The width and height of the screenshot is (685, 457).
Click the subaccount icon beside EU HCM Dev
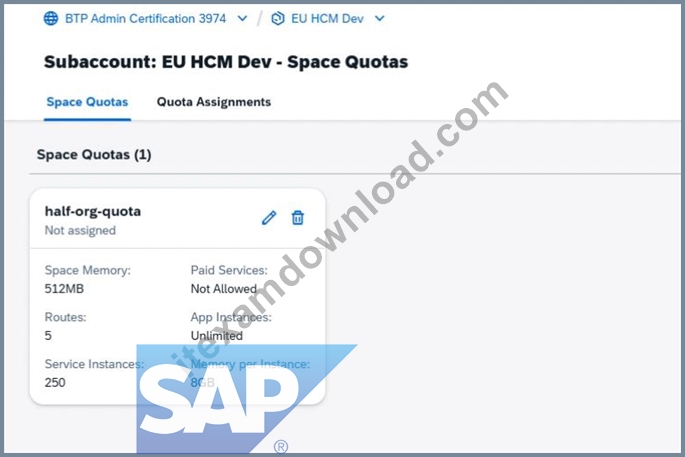point(278,18)
